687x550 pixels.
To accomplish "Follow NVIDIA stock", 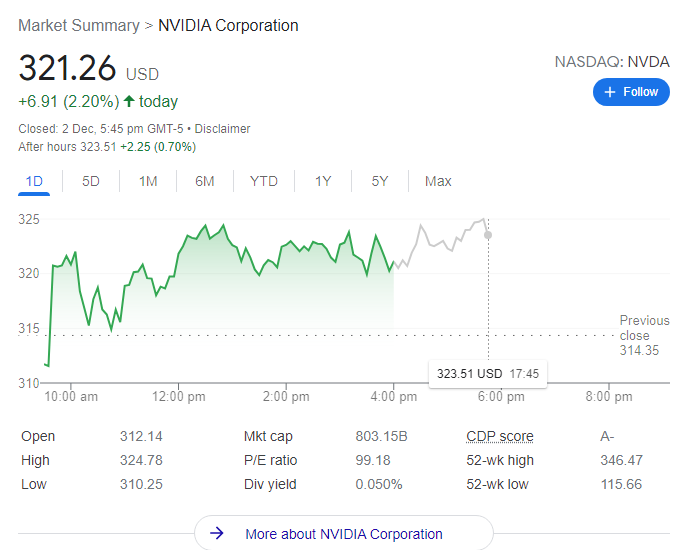I will (x=631, y=92).
